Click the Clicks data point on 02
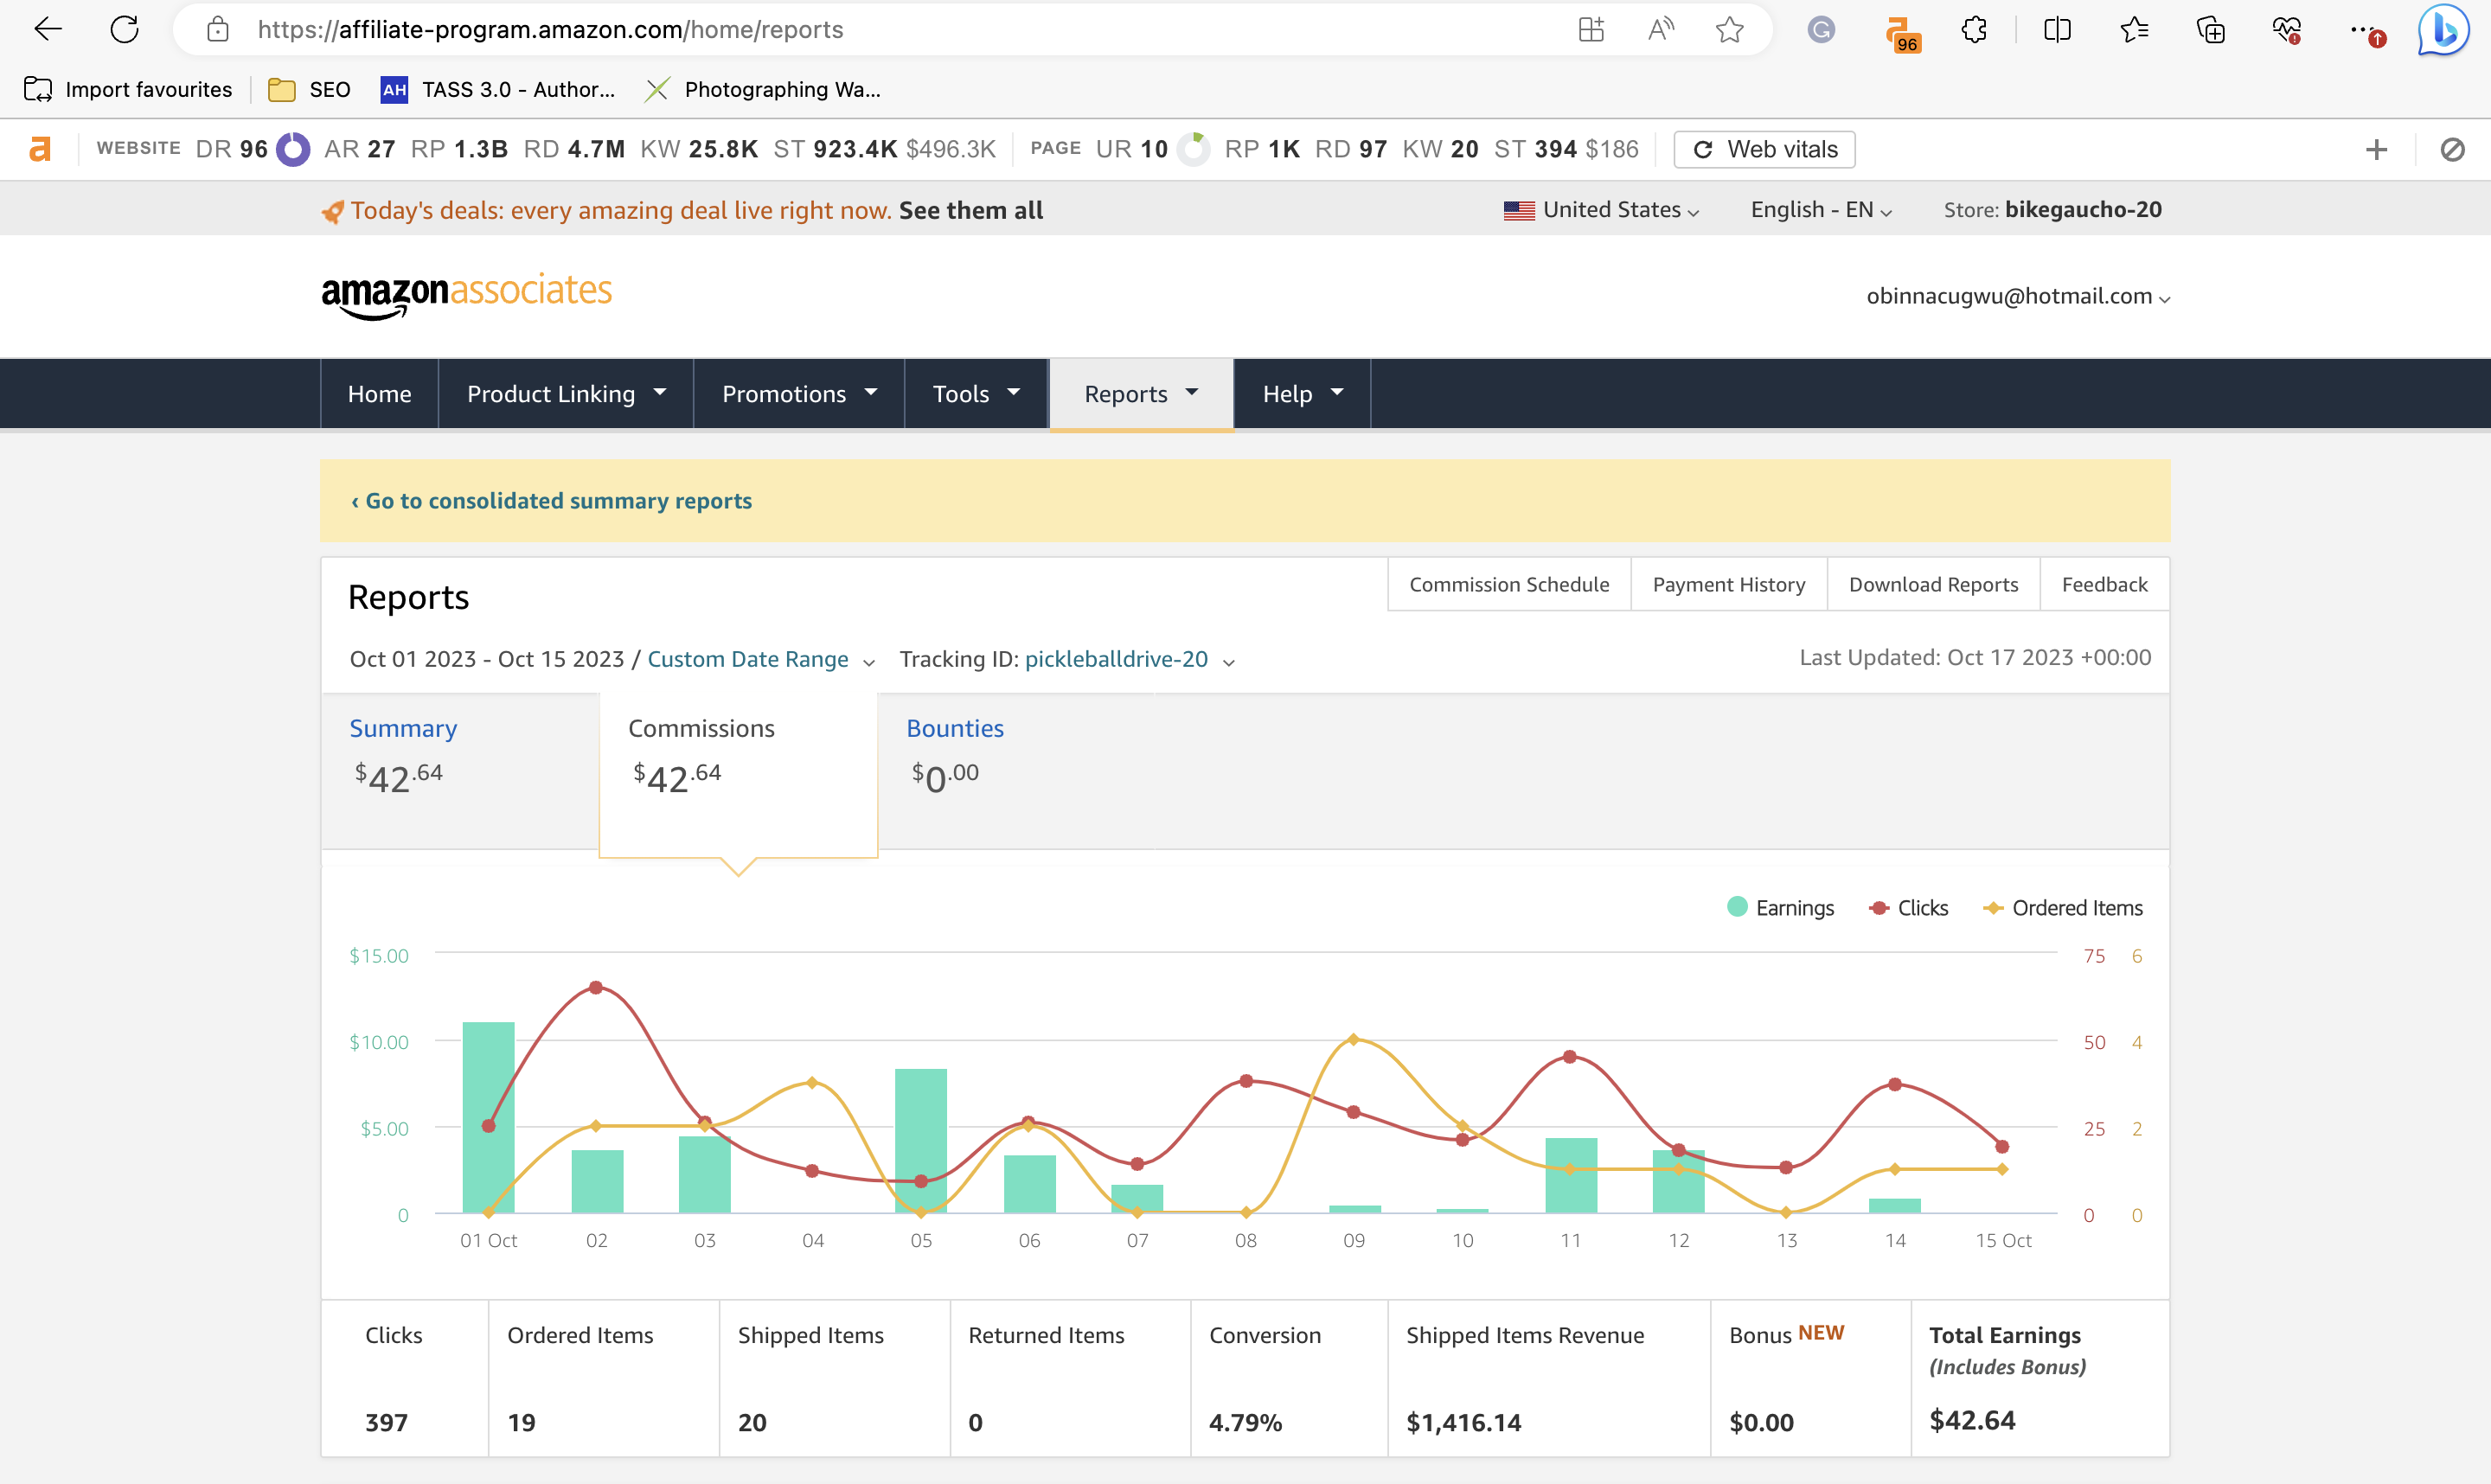The image size is (2491, 1484). click(x=596, y=987)
